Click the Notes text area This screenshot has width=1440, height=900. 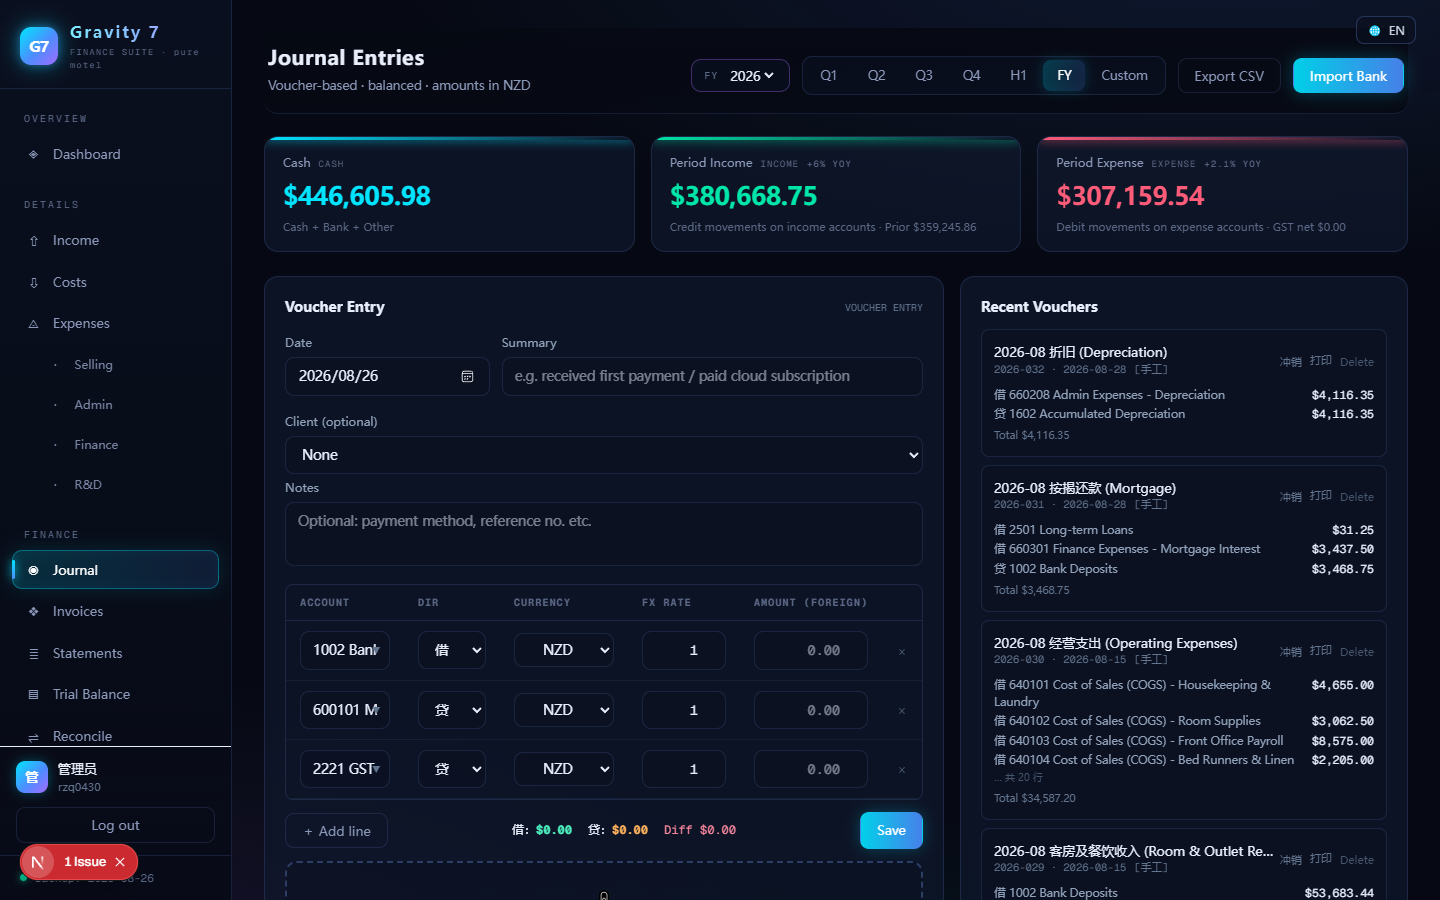point(604,534)
